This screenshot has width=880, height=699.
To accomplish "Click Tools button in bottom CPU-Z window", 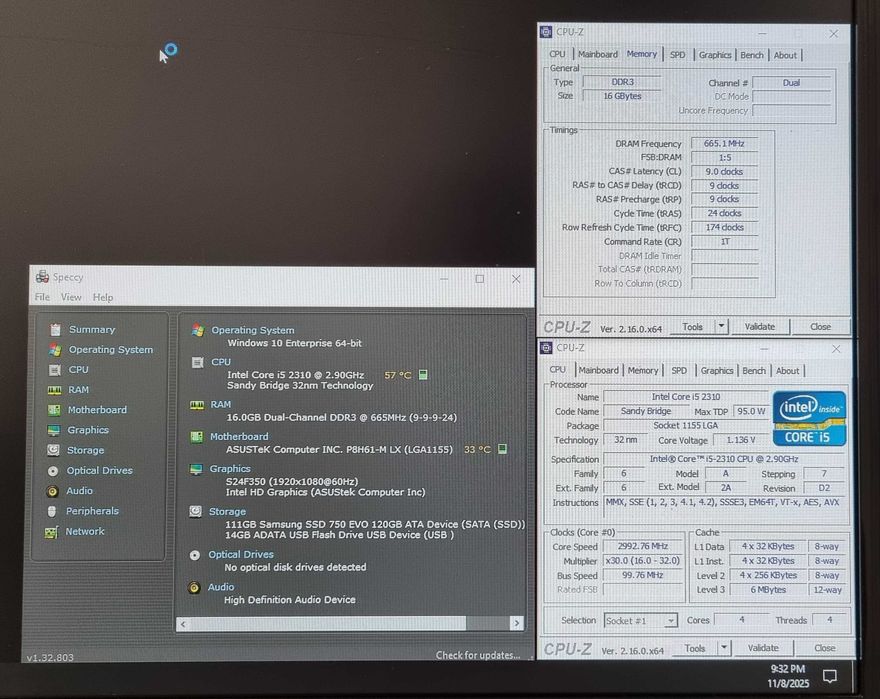I will tap(695, 648).
